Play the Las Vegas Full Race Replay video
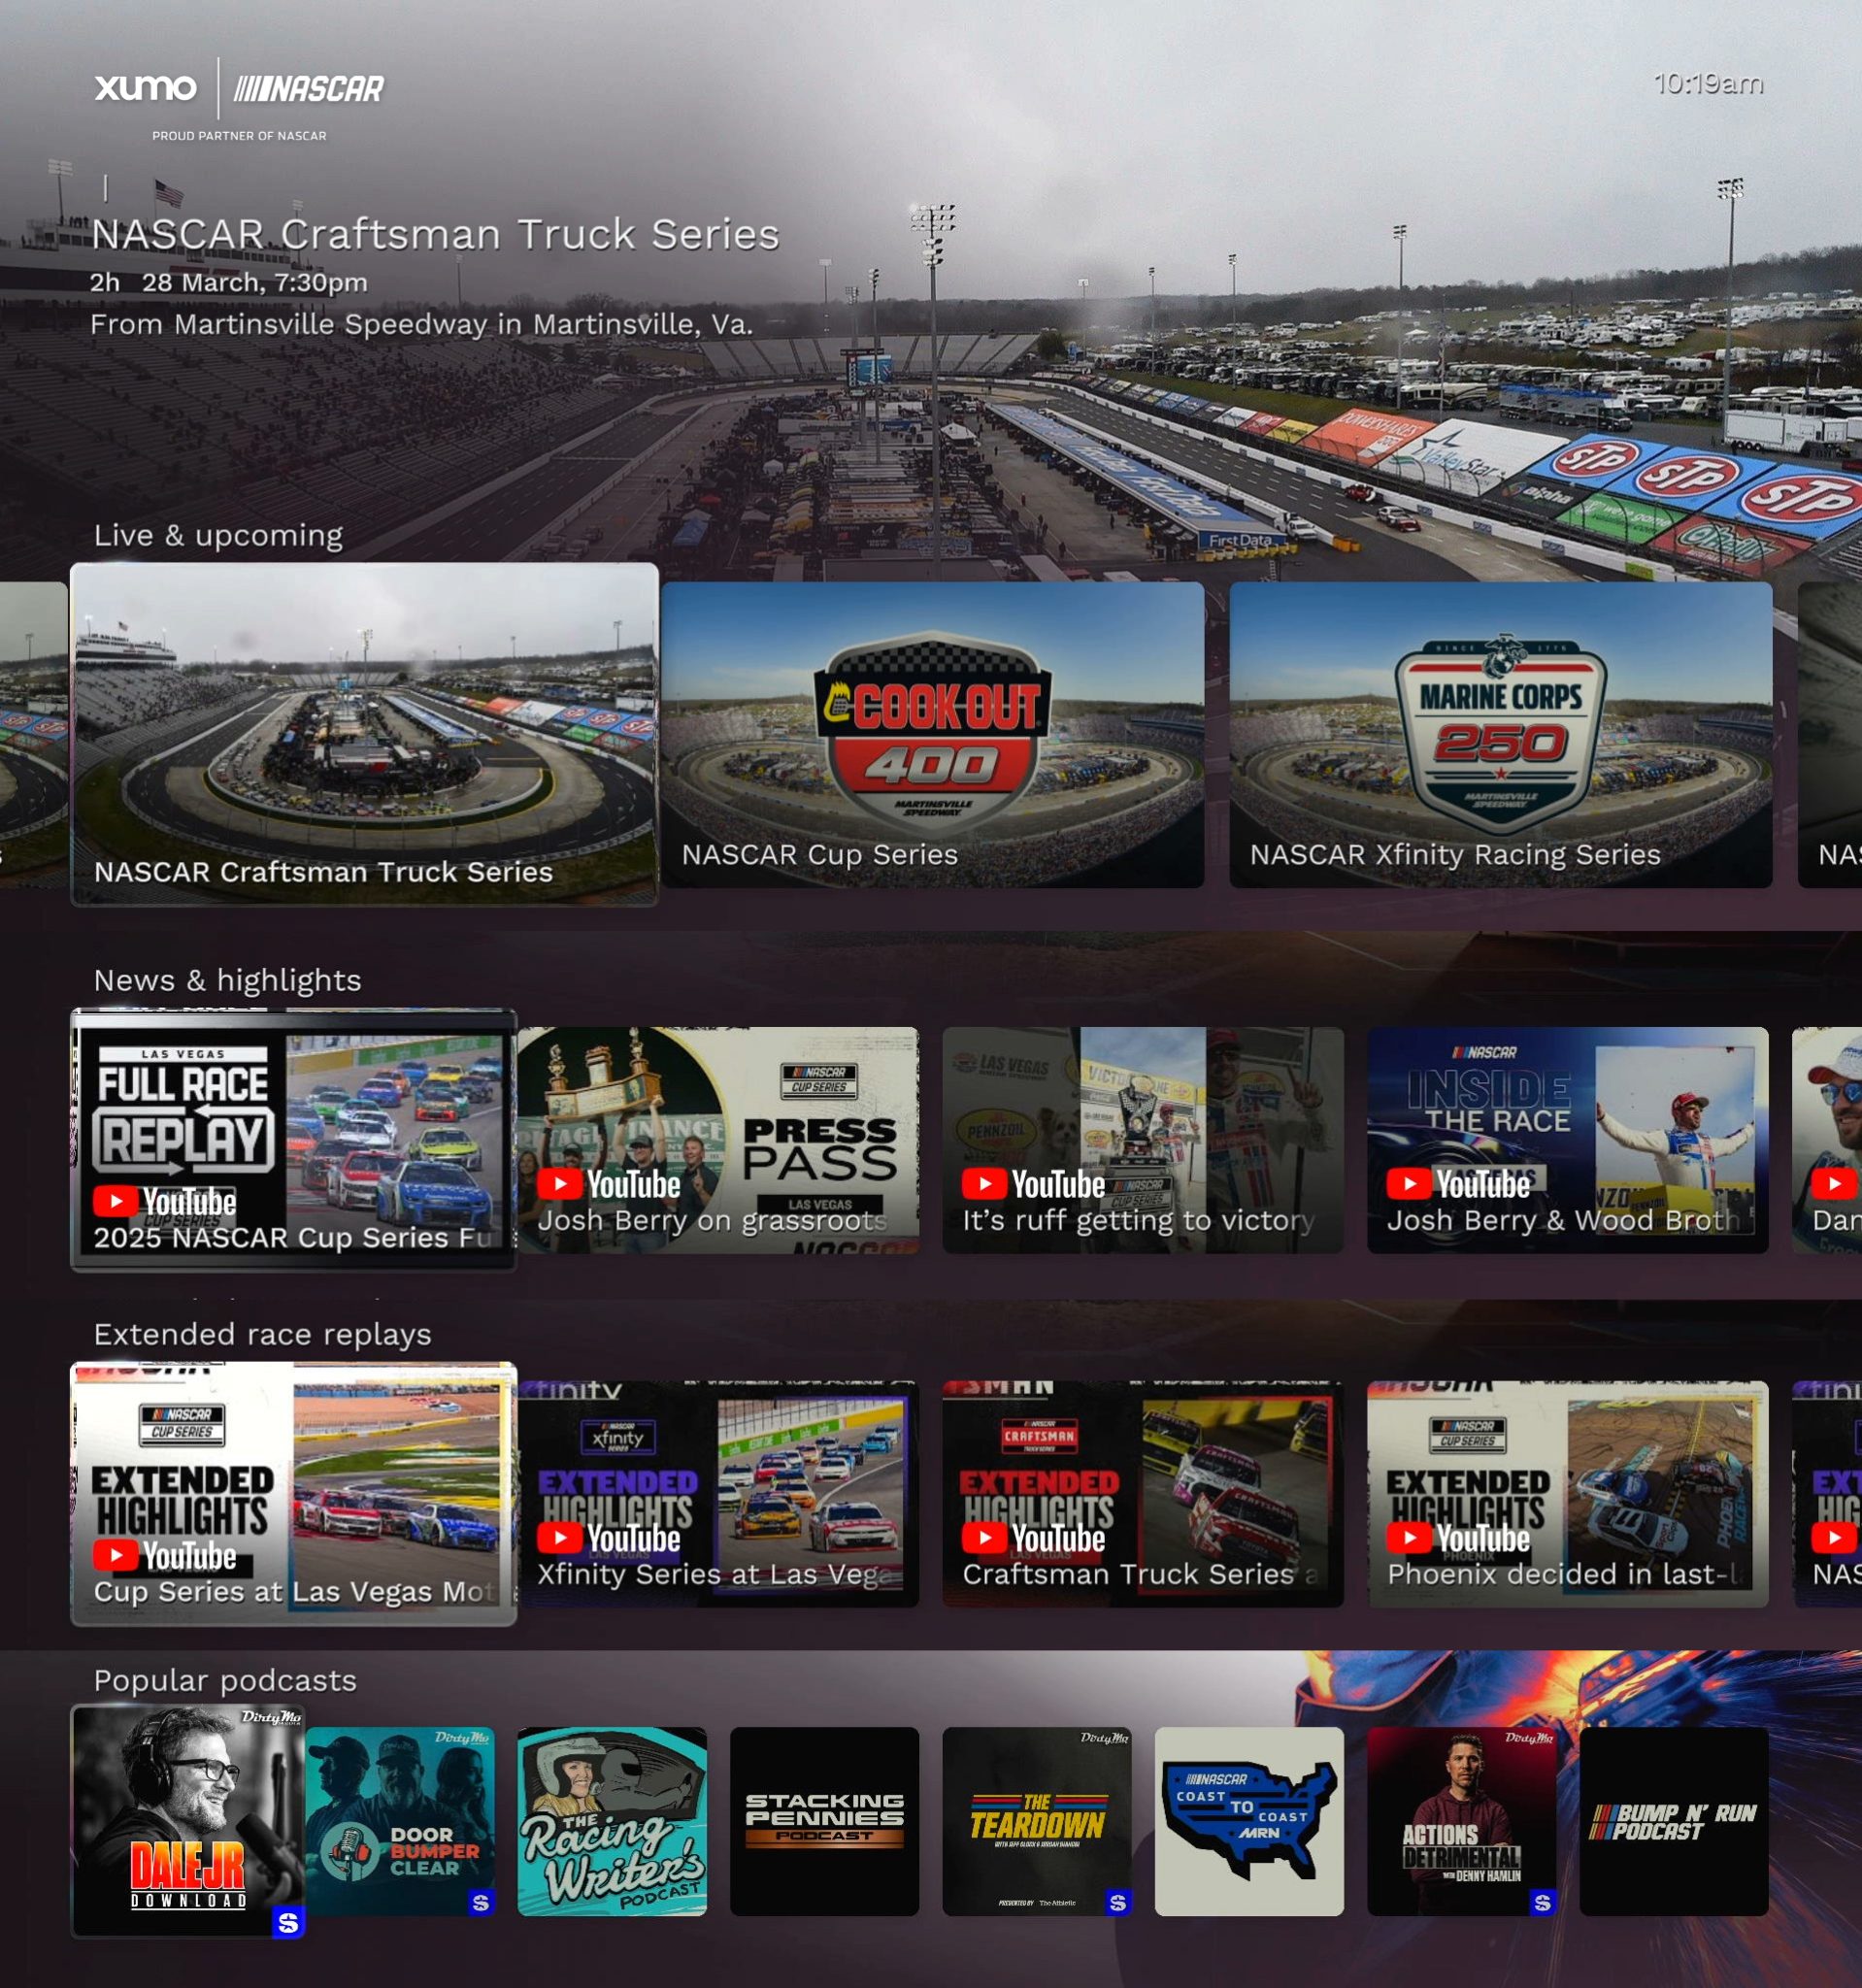This screenshot has height=1988, width=1862. click(294, 1140)
